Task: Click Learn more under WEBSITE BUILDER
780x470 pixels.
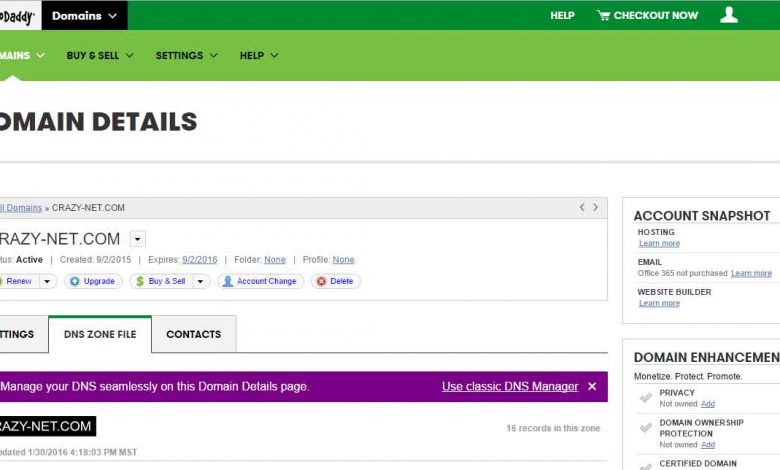Action: pyautogui.click(x=659, y=303)
